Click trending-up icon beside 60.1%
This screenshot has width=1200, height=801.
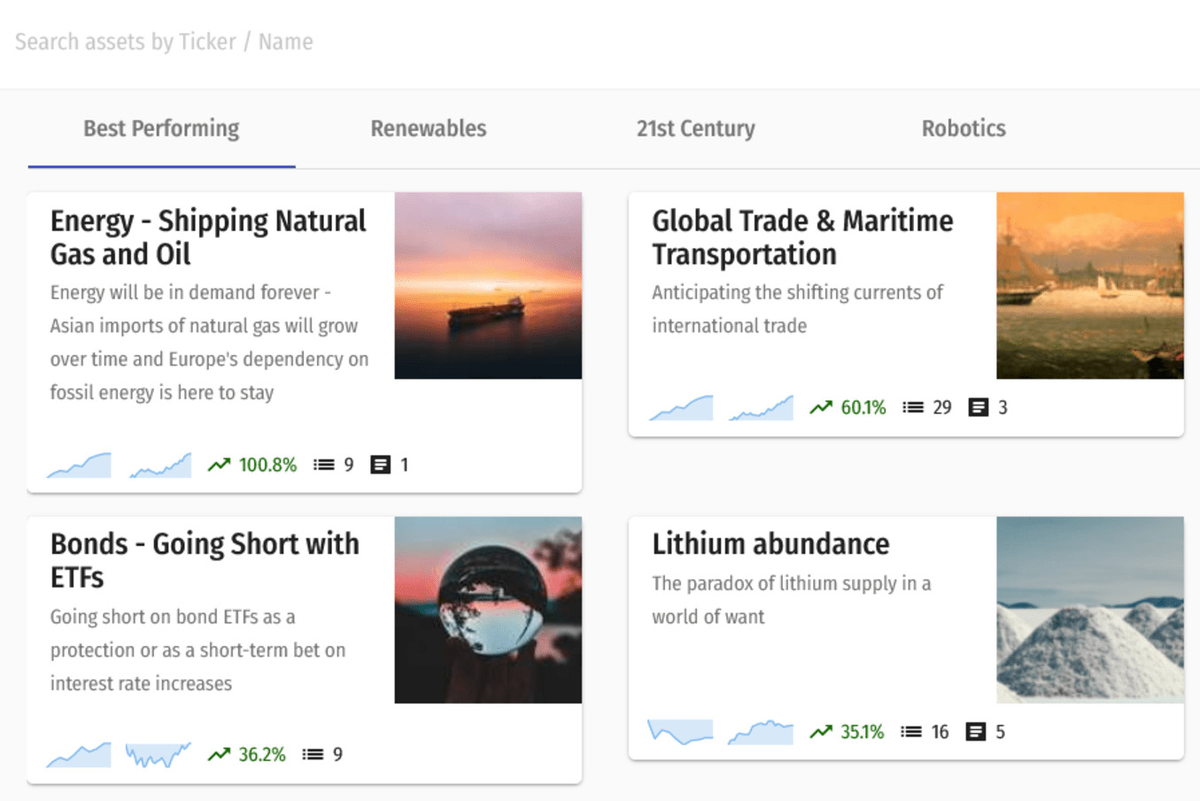[821, 408]
